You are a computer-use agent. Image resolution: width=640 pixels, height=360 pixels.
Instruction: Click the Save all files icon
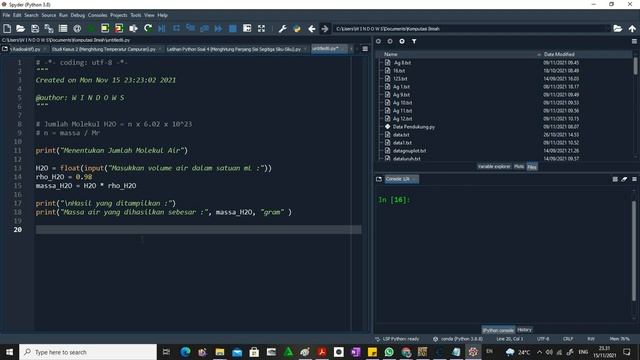pyautogui.click(x=49, y=29)
